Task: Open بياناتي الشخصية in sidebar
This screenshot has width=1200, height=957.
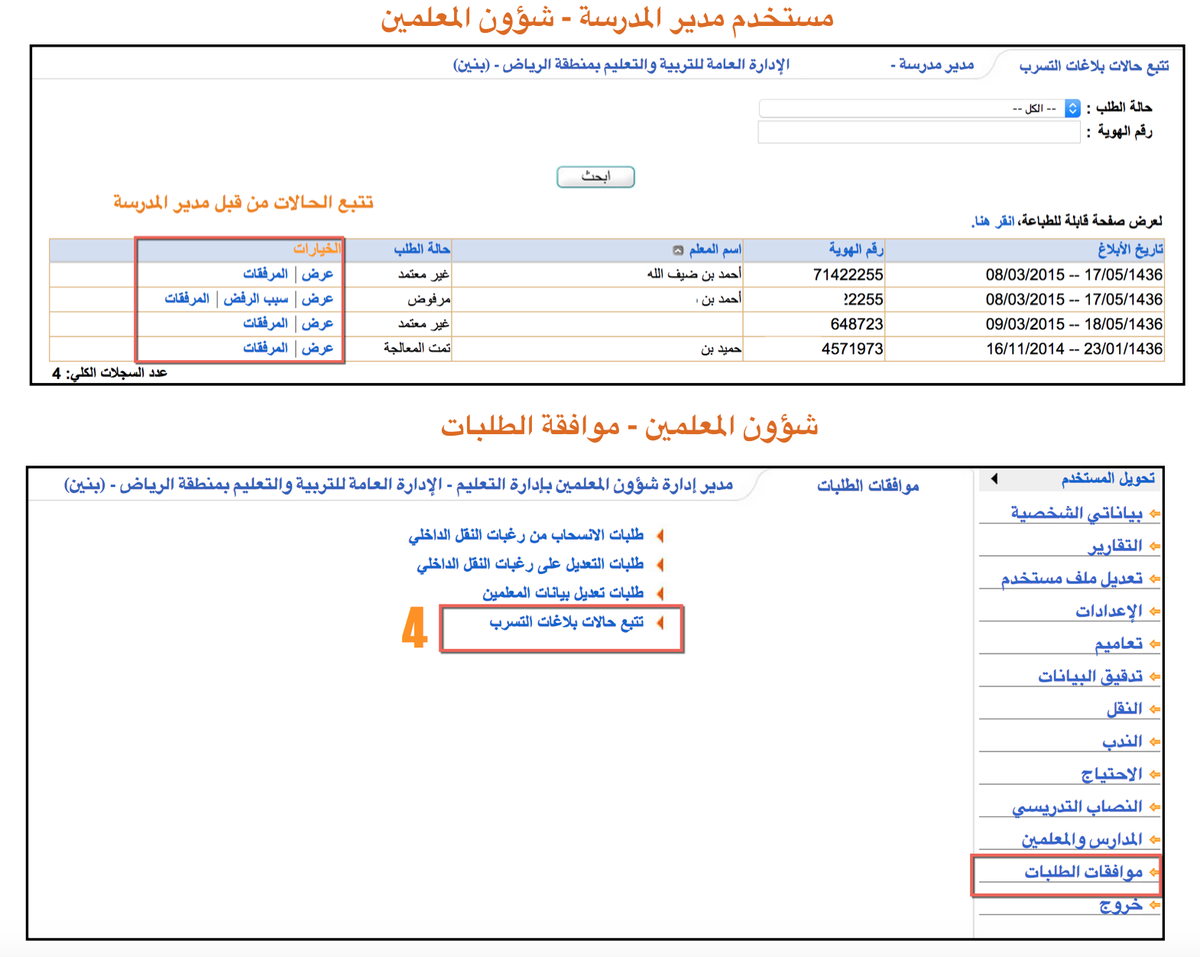Action: (x=1076, y=513)
